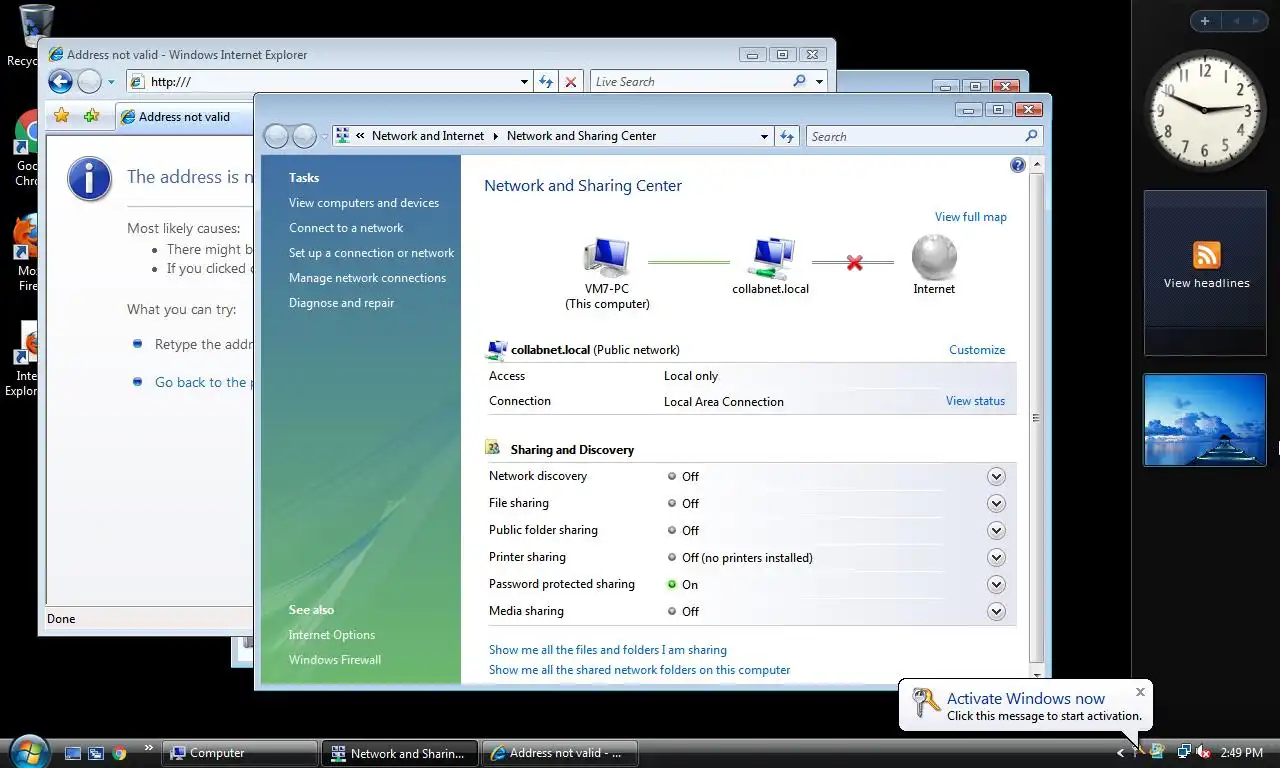Viewport: 1280px width, 768px height.
Task: Show hidden tray icons arrow
Action: point(1121,753)
